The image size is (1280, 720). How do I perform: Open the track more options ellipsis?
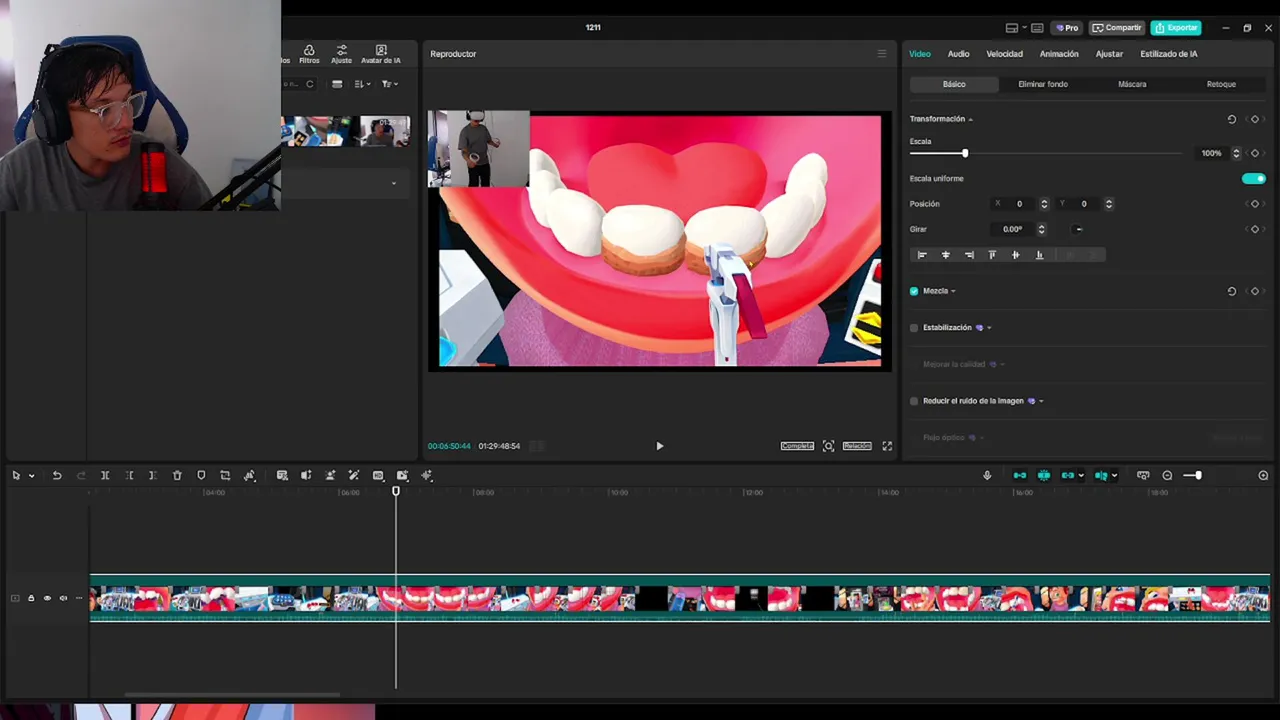click(79, 598)
